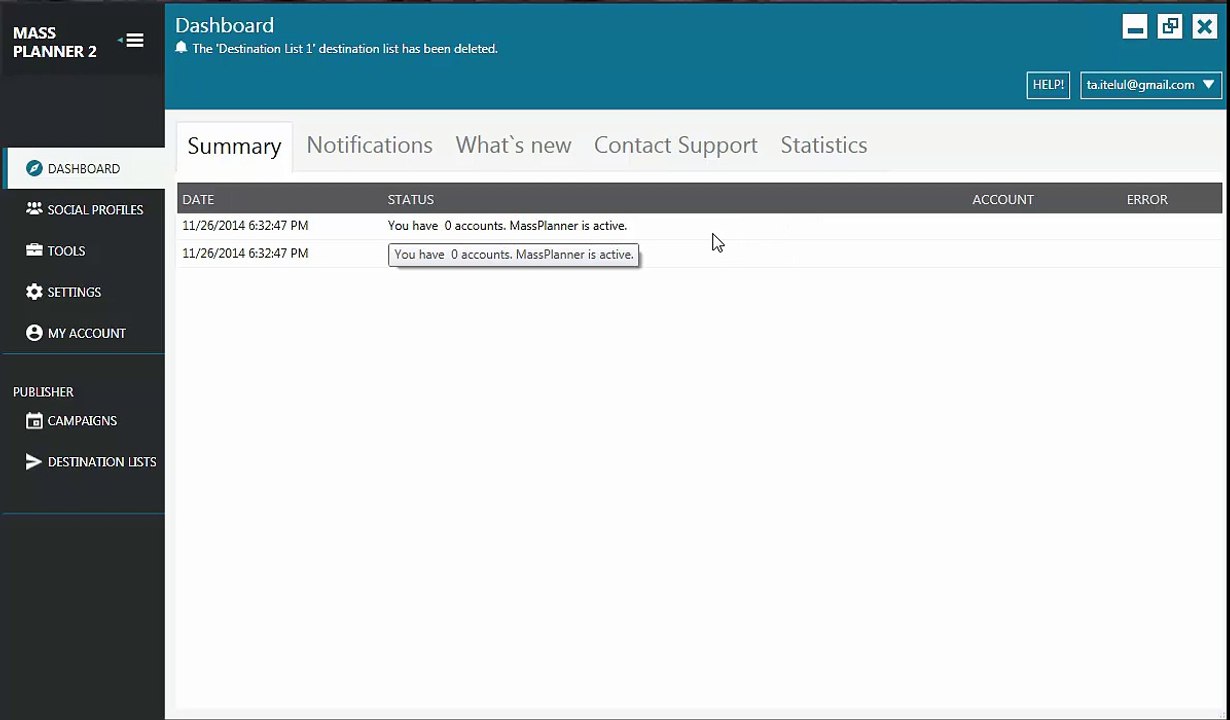Click the Campaigns calendar icon

pos(34,421)
